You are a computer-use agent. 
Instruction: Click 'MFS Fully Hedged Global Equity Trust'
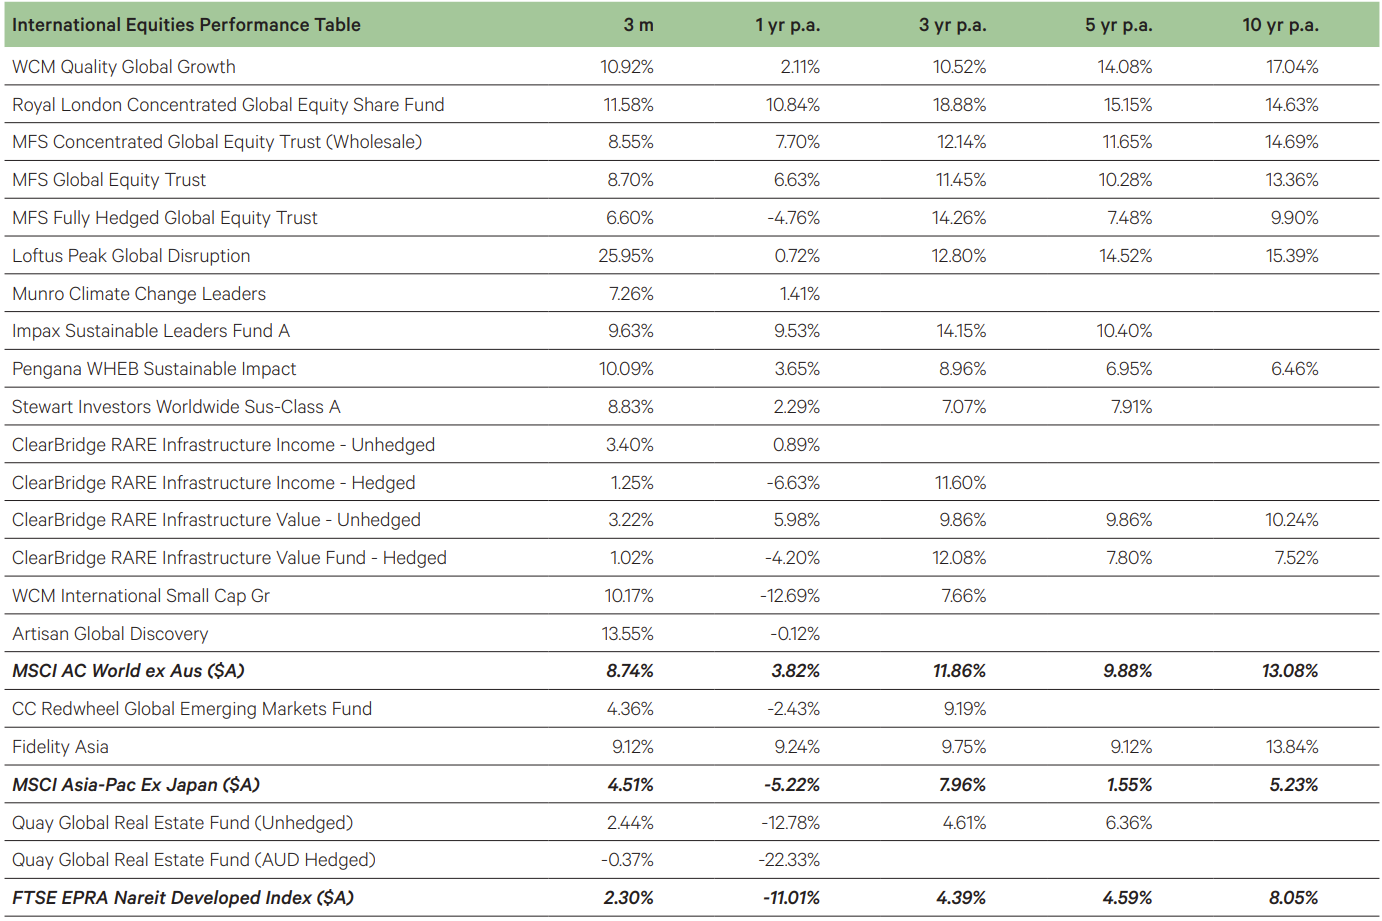point(165,218)
